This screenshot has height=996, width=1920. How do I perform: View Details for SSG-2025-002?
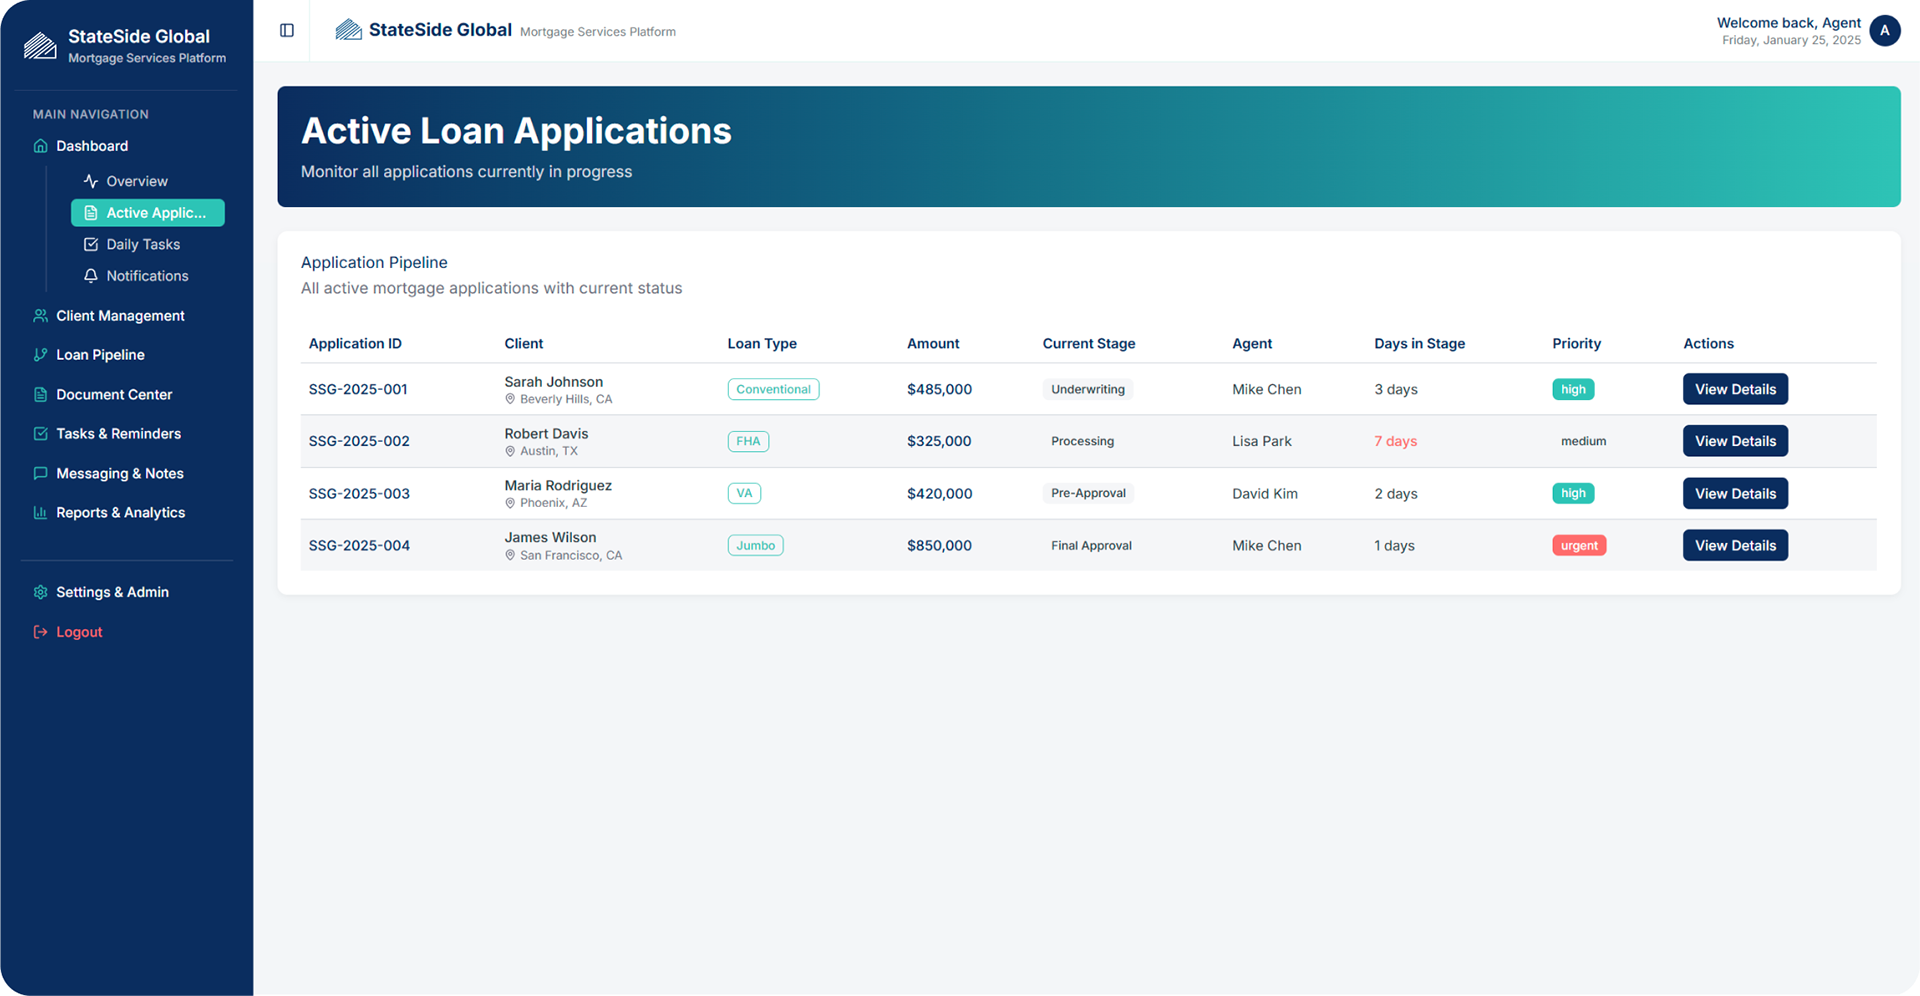1735,441
